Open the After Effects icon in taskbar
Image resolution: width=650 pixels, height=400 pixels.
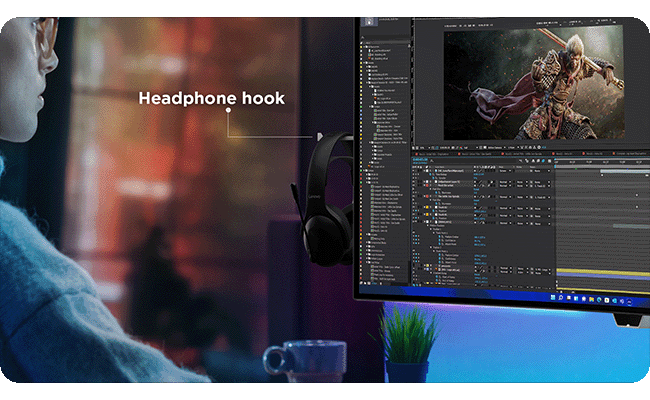(x=630, y=302)
